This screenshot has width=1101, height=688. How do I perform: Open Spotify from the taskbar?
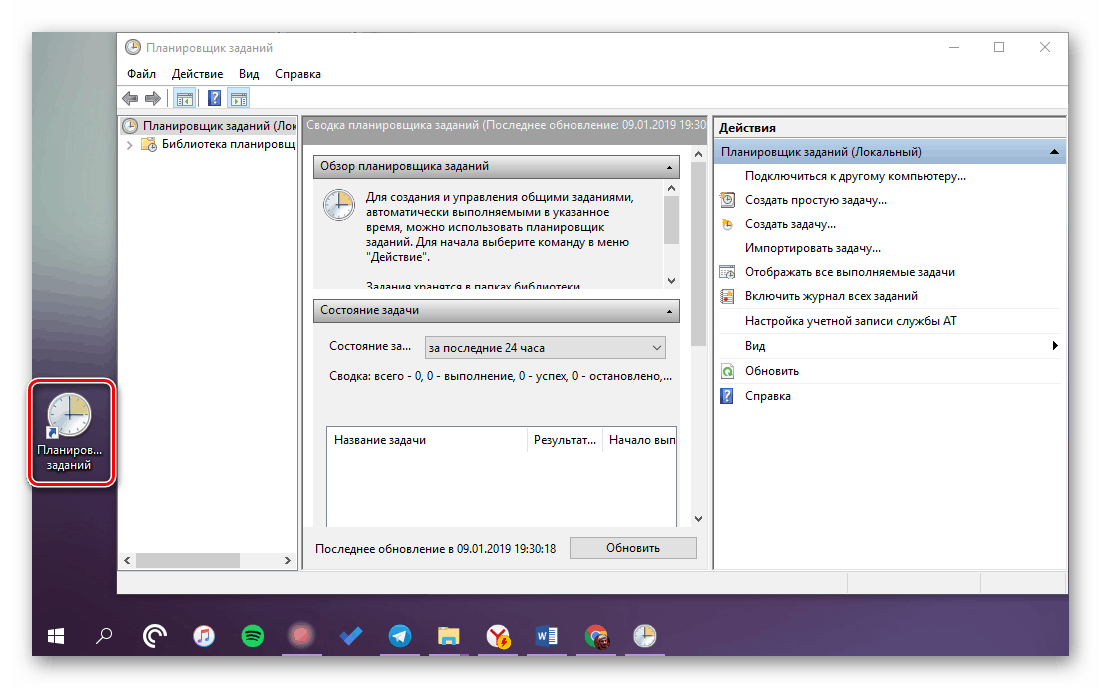click(x=253, y=637)
